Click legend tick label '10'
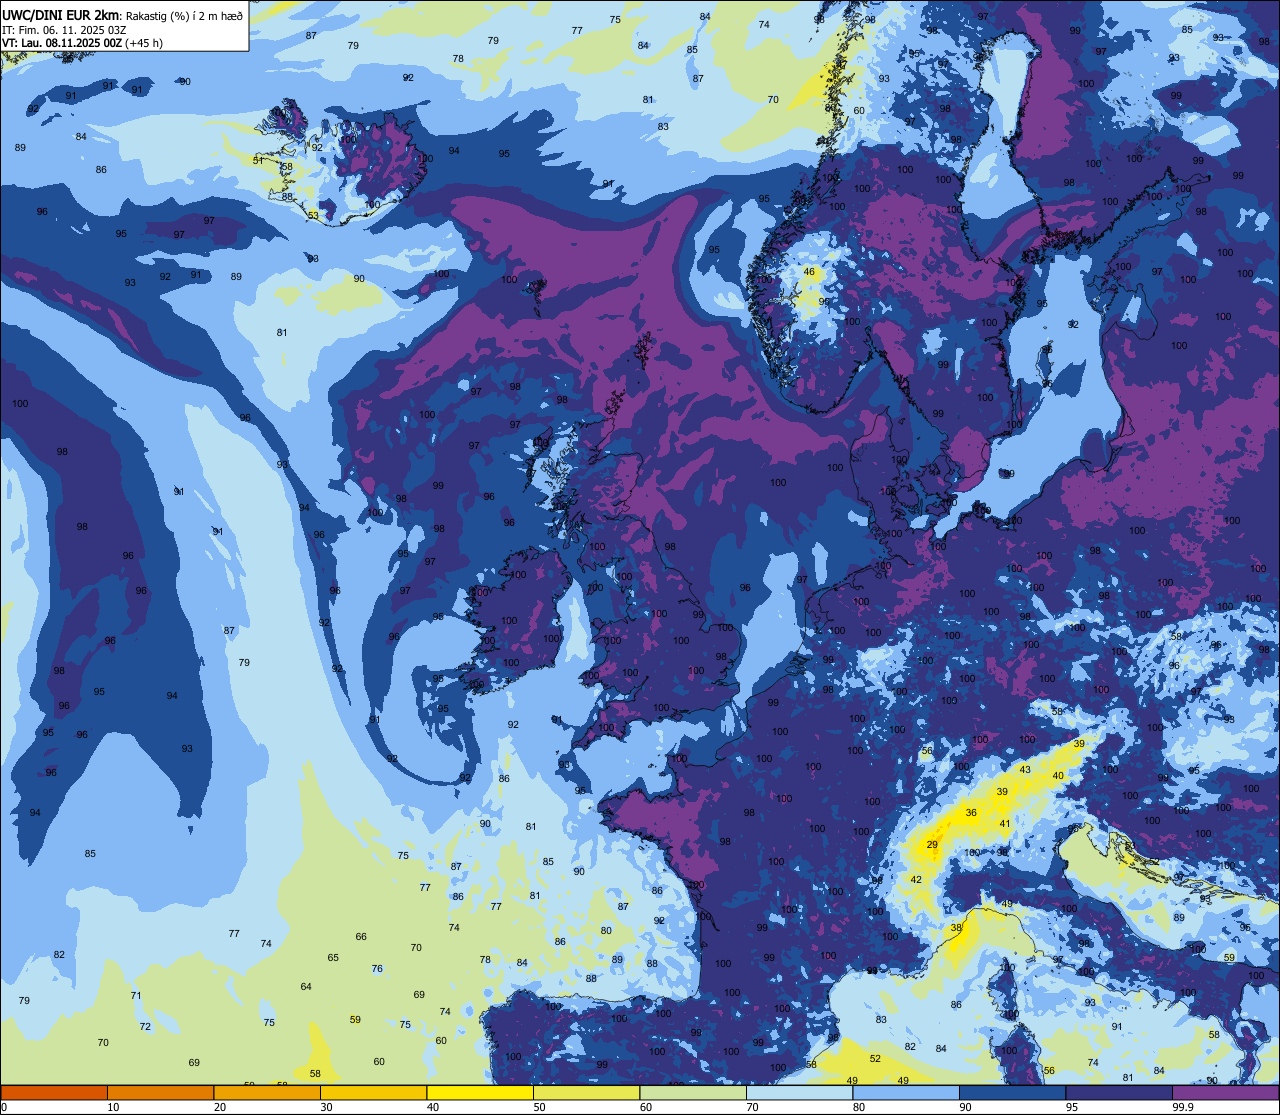The width and height of the screenshot is (1280, 1115). point(113,1107)
